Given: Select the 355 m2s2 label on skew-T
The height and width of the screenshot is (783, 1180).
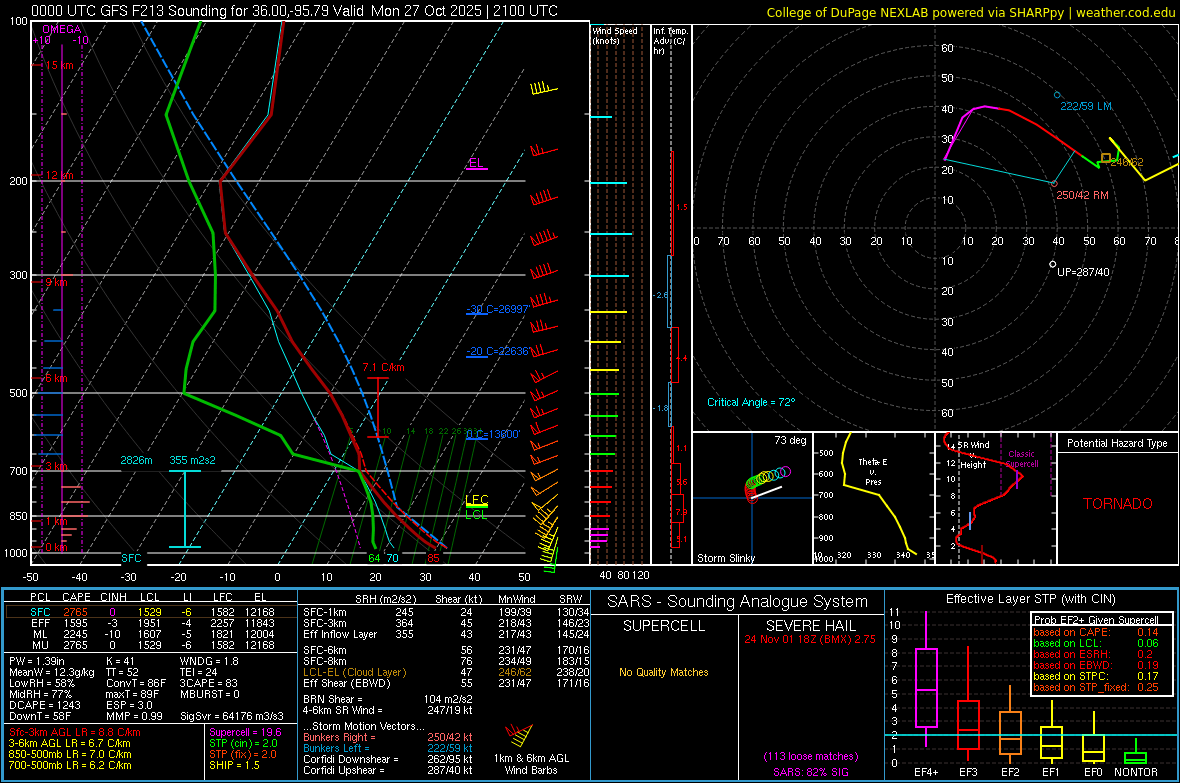Looking at the screenshot, I should click(x=192, y=460).
